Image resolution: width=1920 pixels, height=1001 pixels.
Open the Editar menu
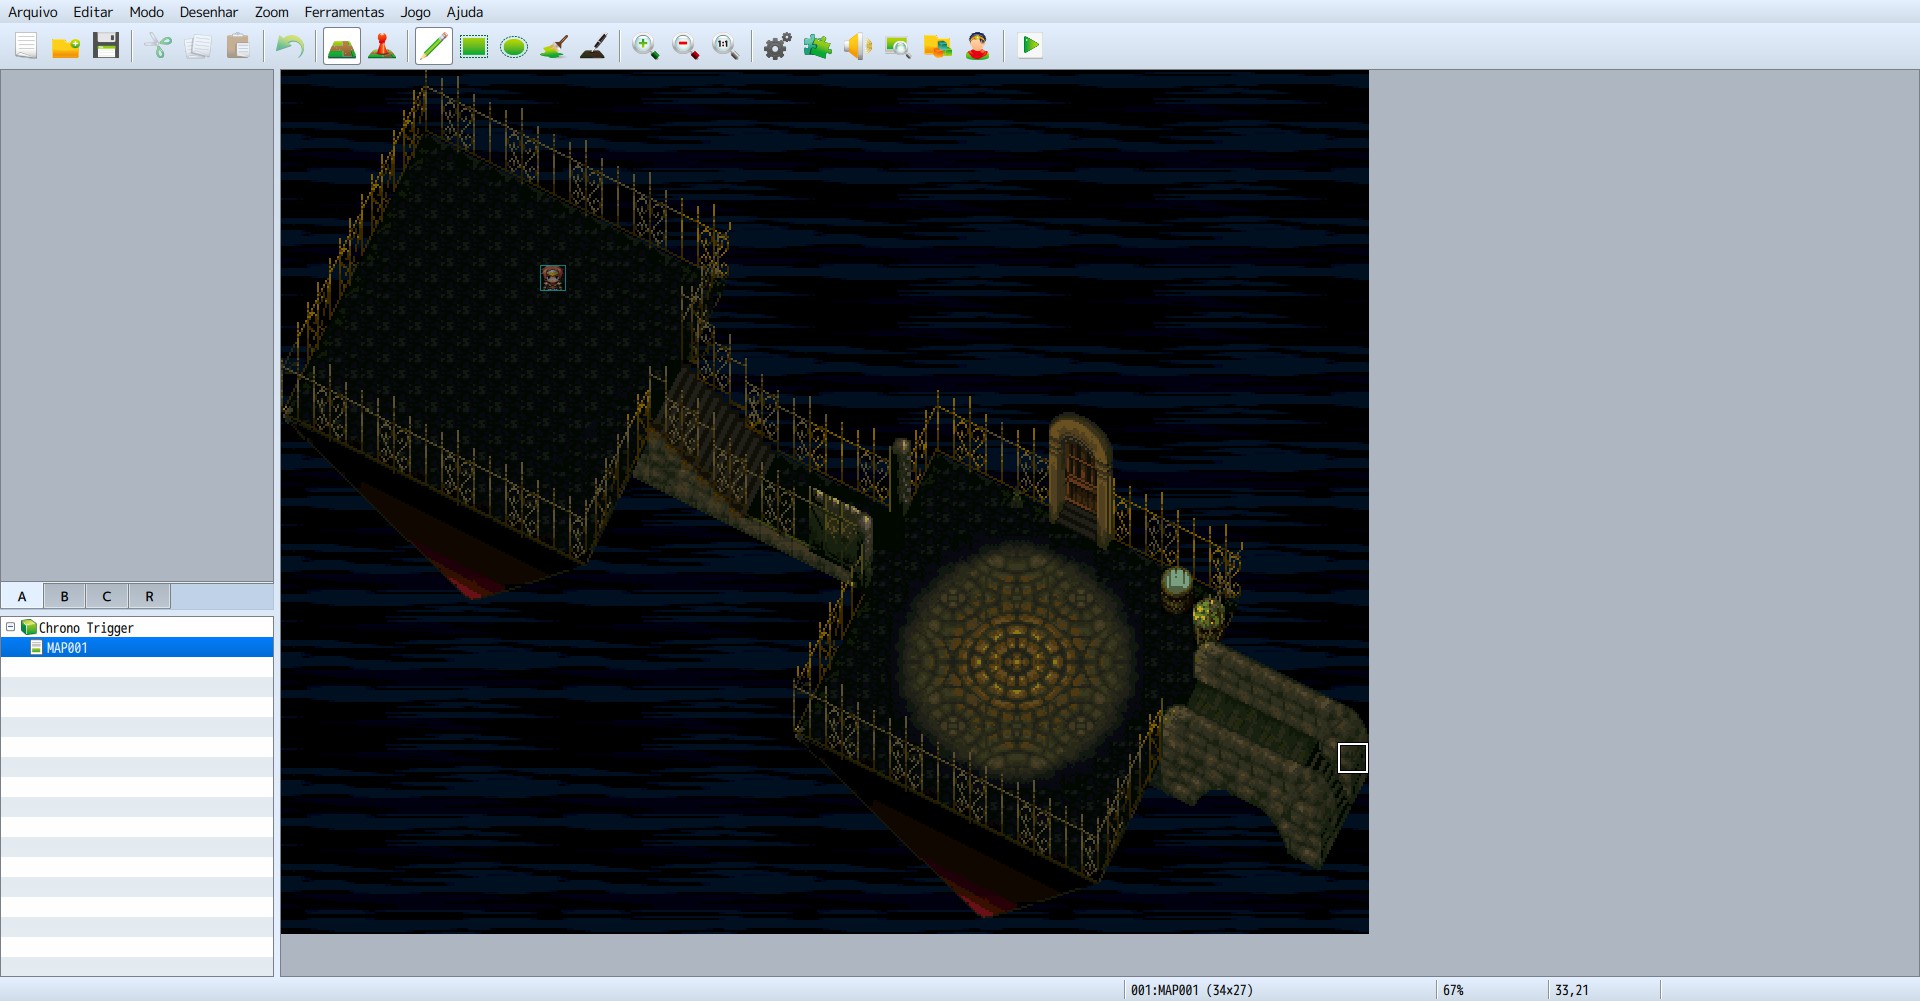(93, 12)
